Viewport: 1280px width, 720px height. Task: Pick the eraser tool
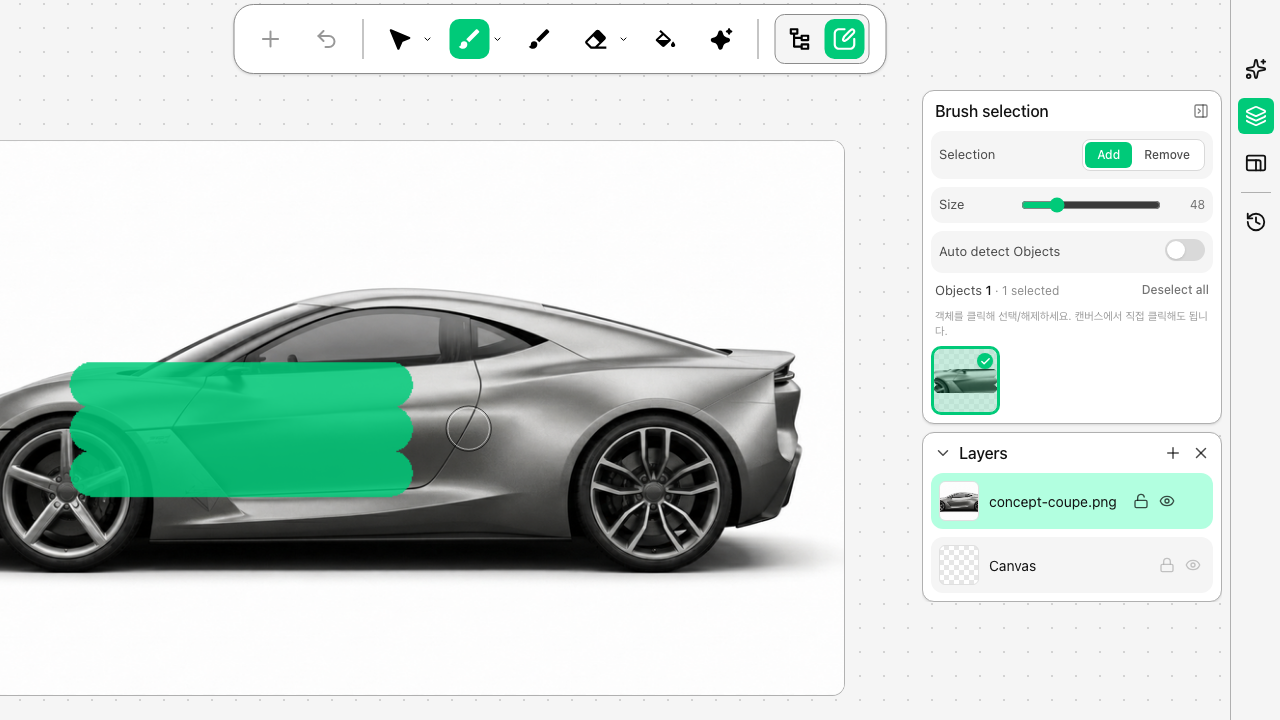596,39
